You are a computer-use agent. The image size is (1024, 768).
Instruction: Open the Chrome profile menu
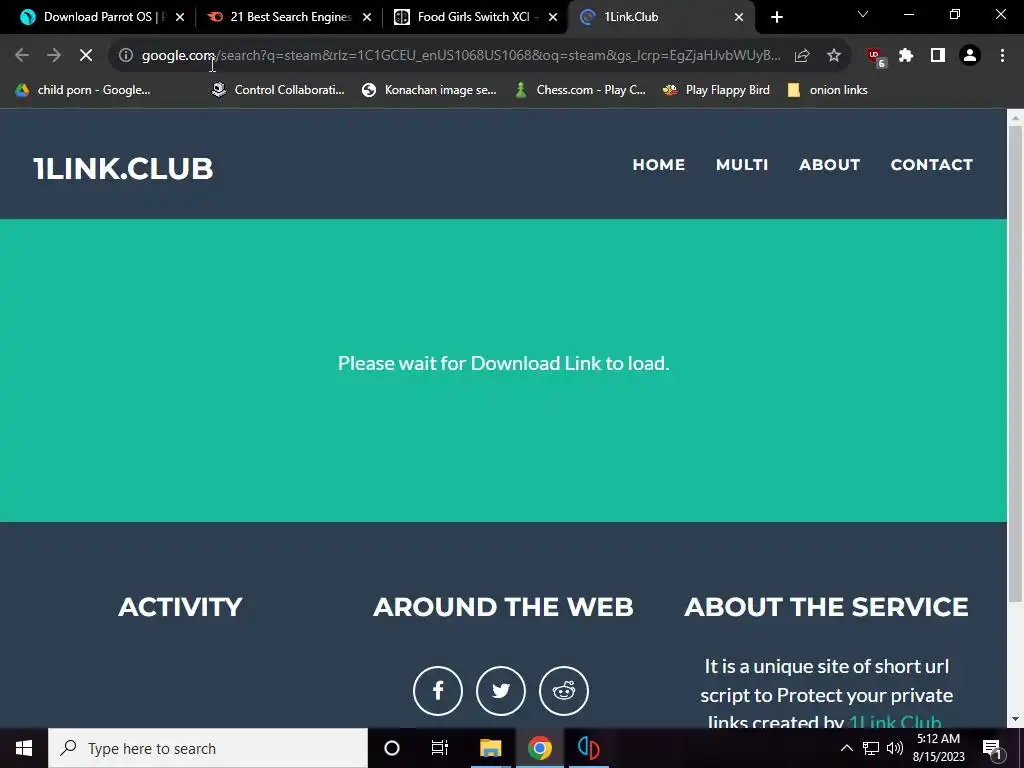970,56
